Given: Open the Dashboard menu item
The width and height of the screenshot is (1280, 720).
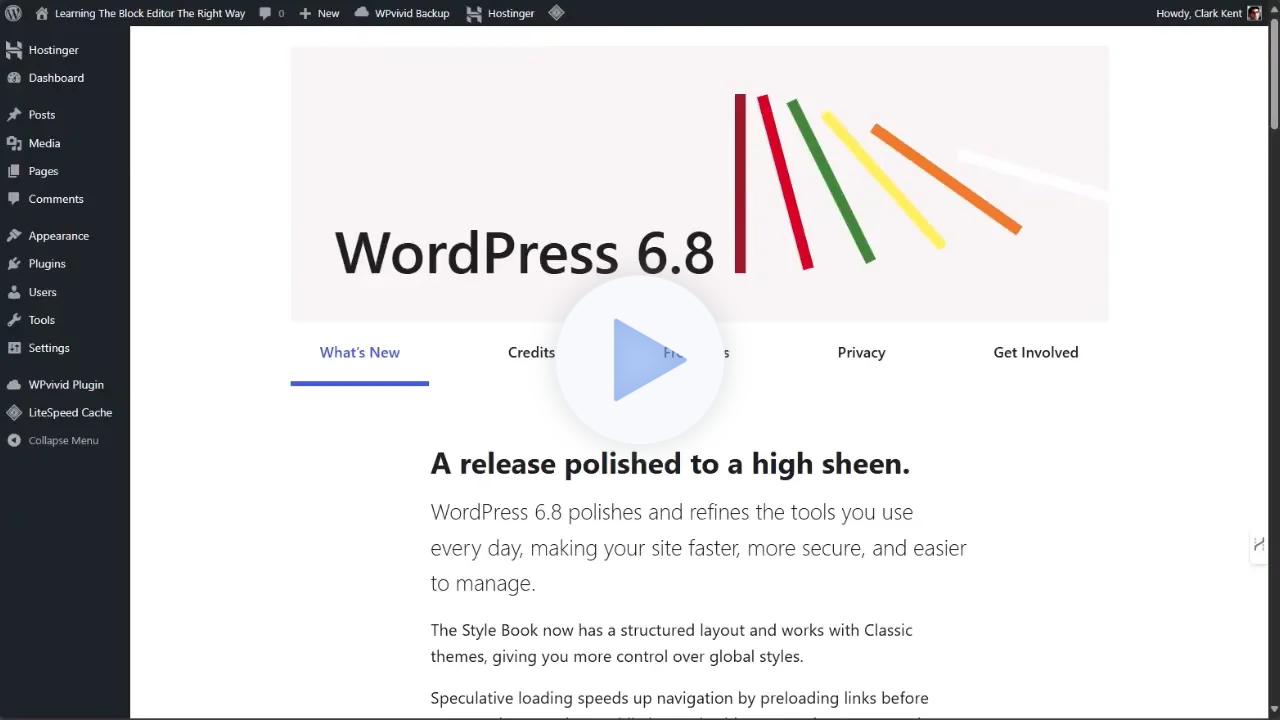Looking at the screenshot, I should (x=56, y=78).
